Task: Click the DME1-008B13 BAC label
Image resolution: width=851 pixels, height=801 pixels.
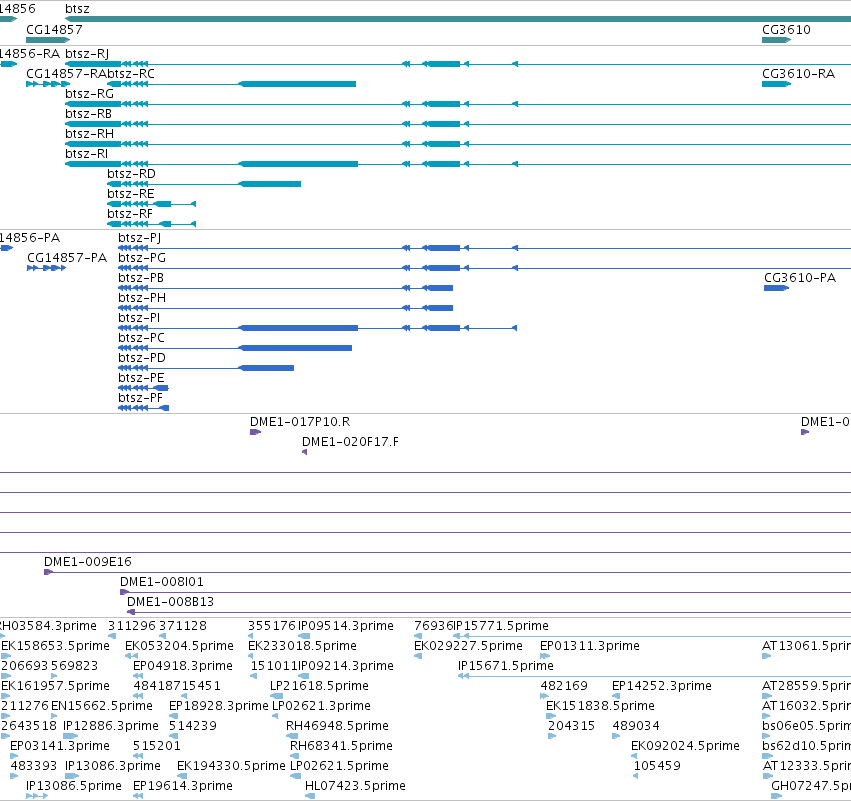Action: point(170,602)
